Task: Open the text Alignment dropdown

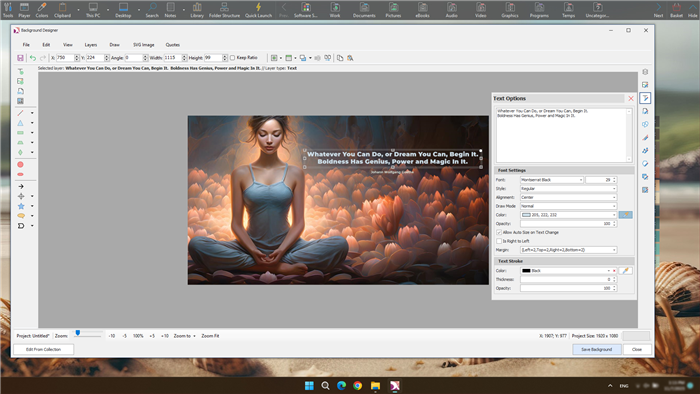Action: click(568, 197)
